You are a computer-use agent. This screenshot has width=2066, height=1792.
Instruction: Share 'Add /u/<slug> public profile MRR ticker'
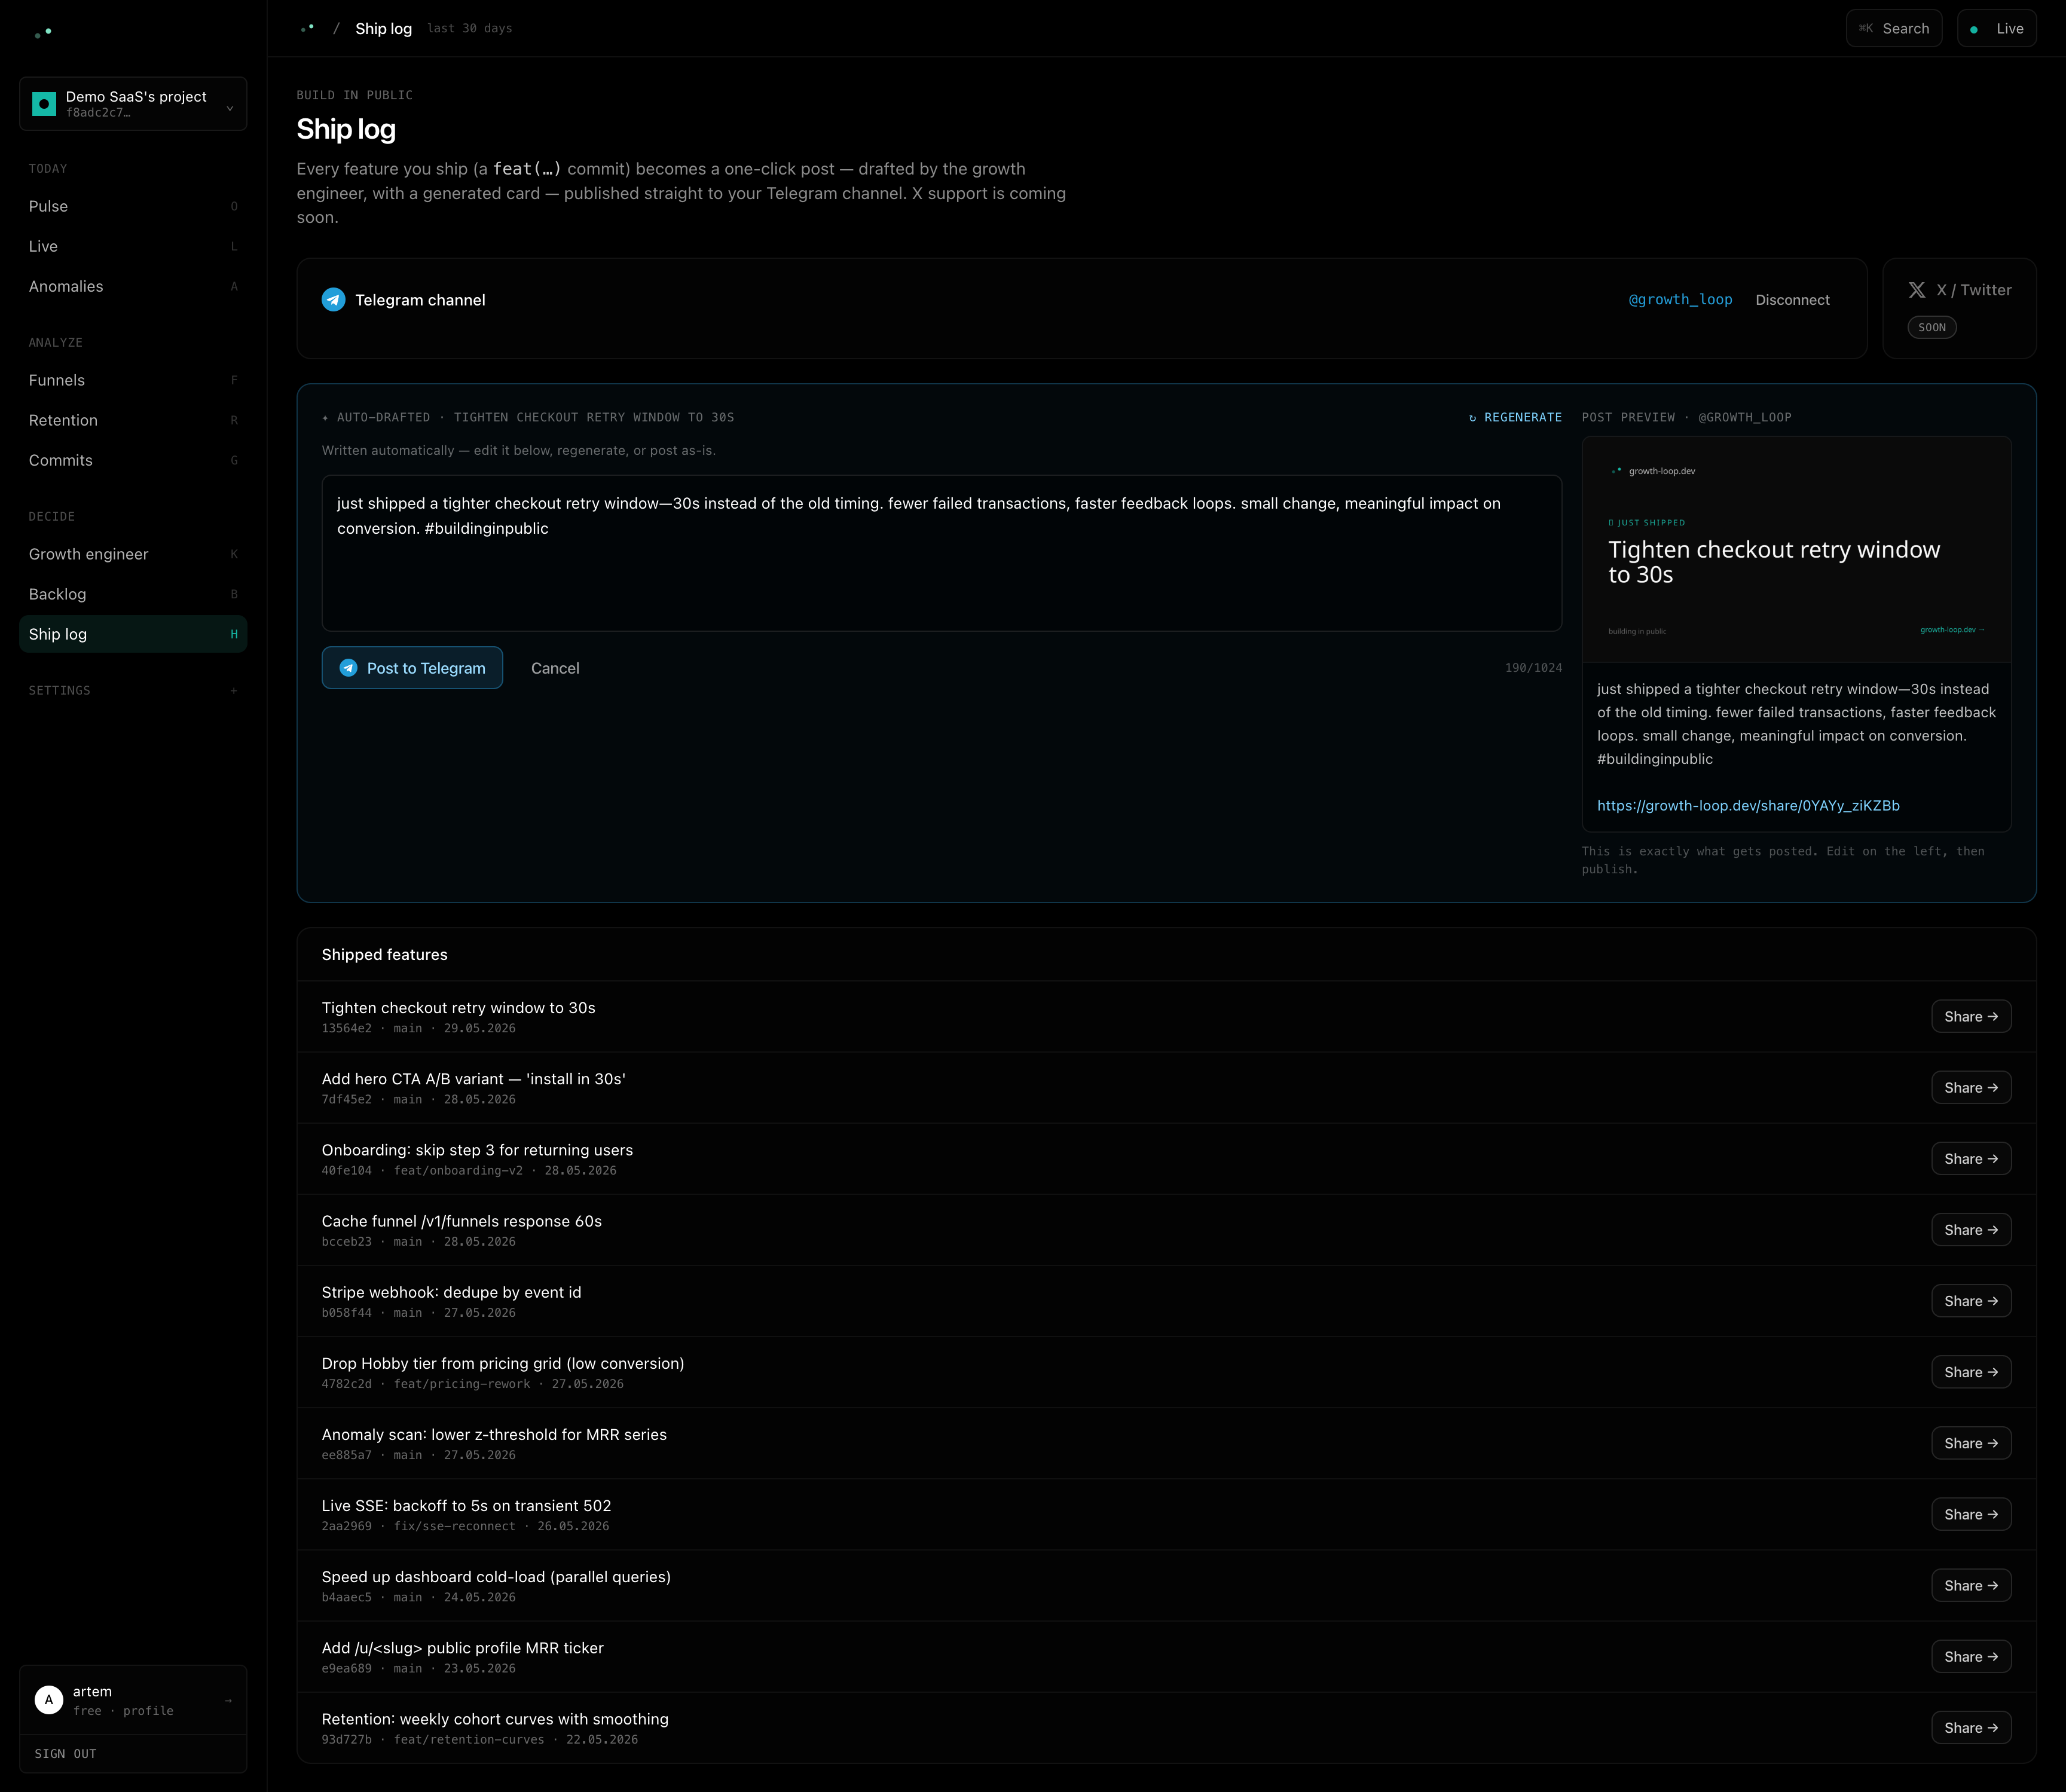pyautogui.click(x=1971, y=1657)
